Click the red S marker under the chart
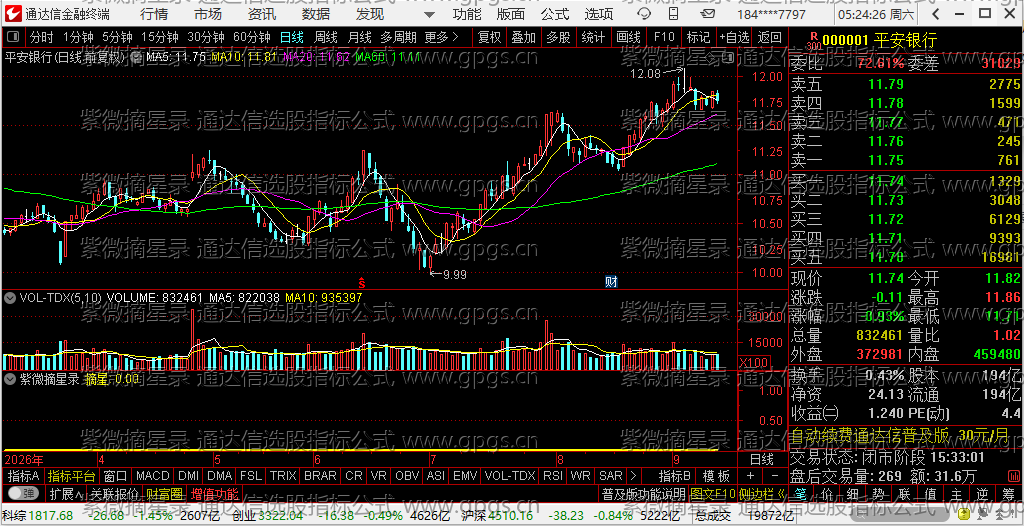 coord(361,282)
